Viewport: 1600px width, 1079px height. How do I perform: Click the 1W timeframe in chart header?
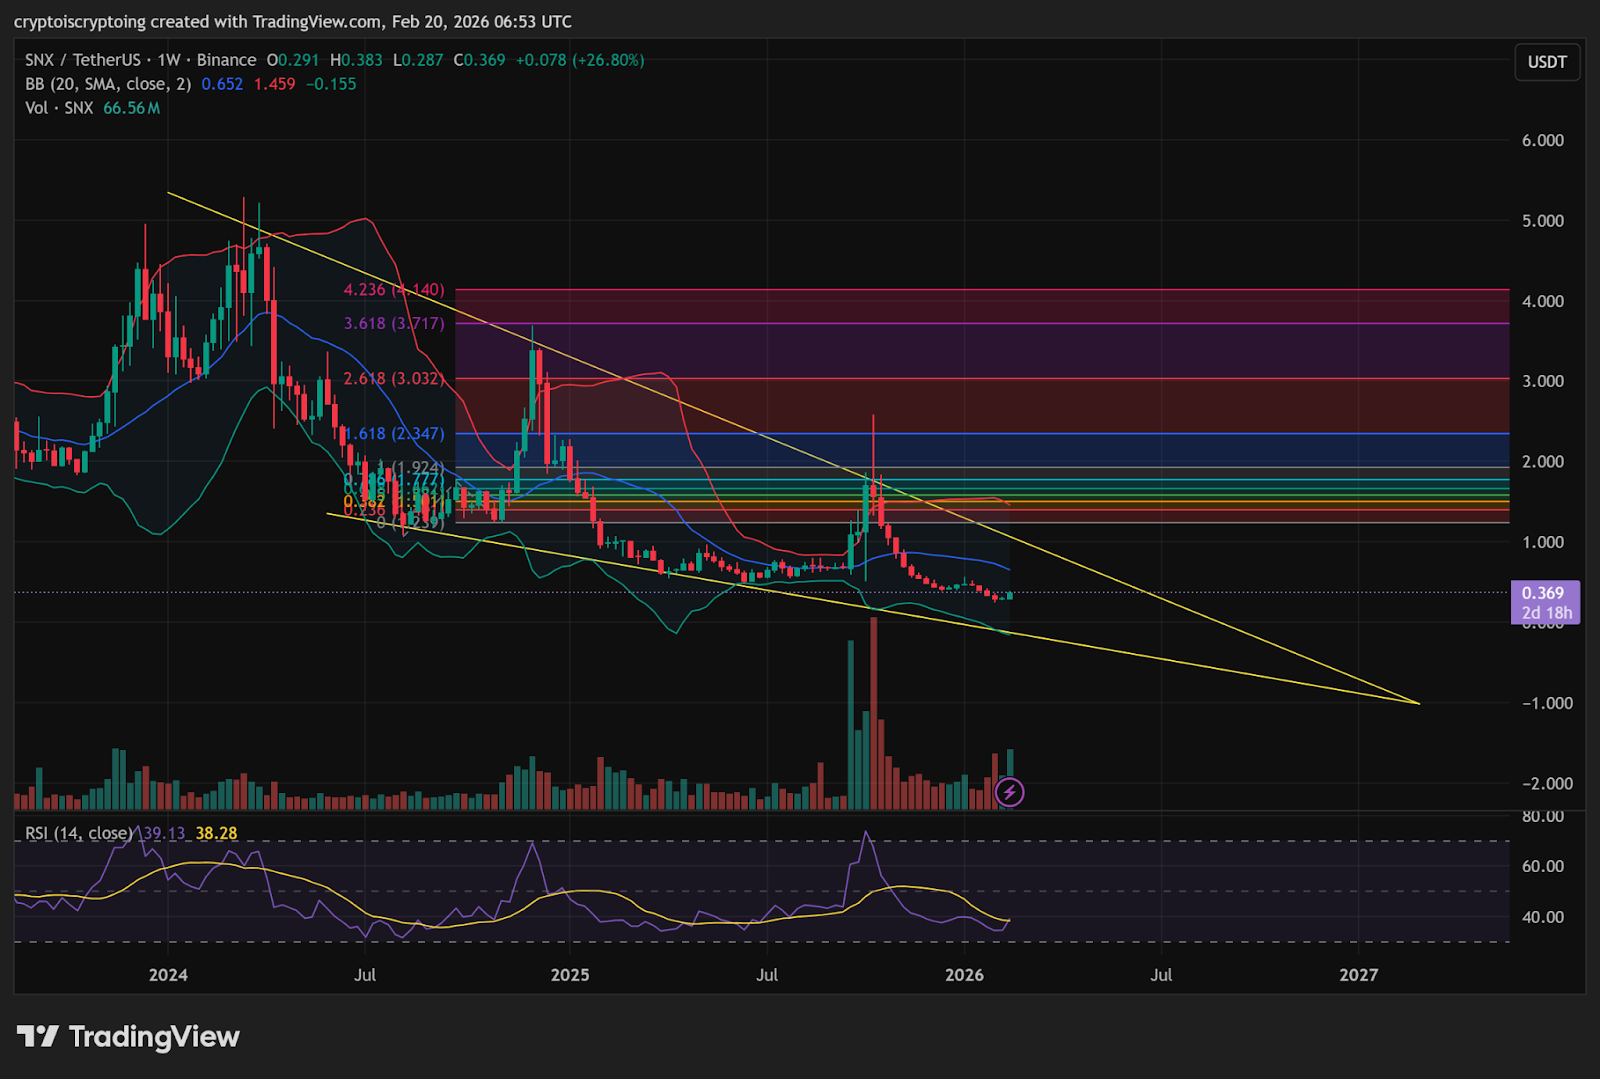tap(169, 60)
